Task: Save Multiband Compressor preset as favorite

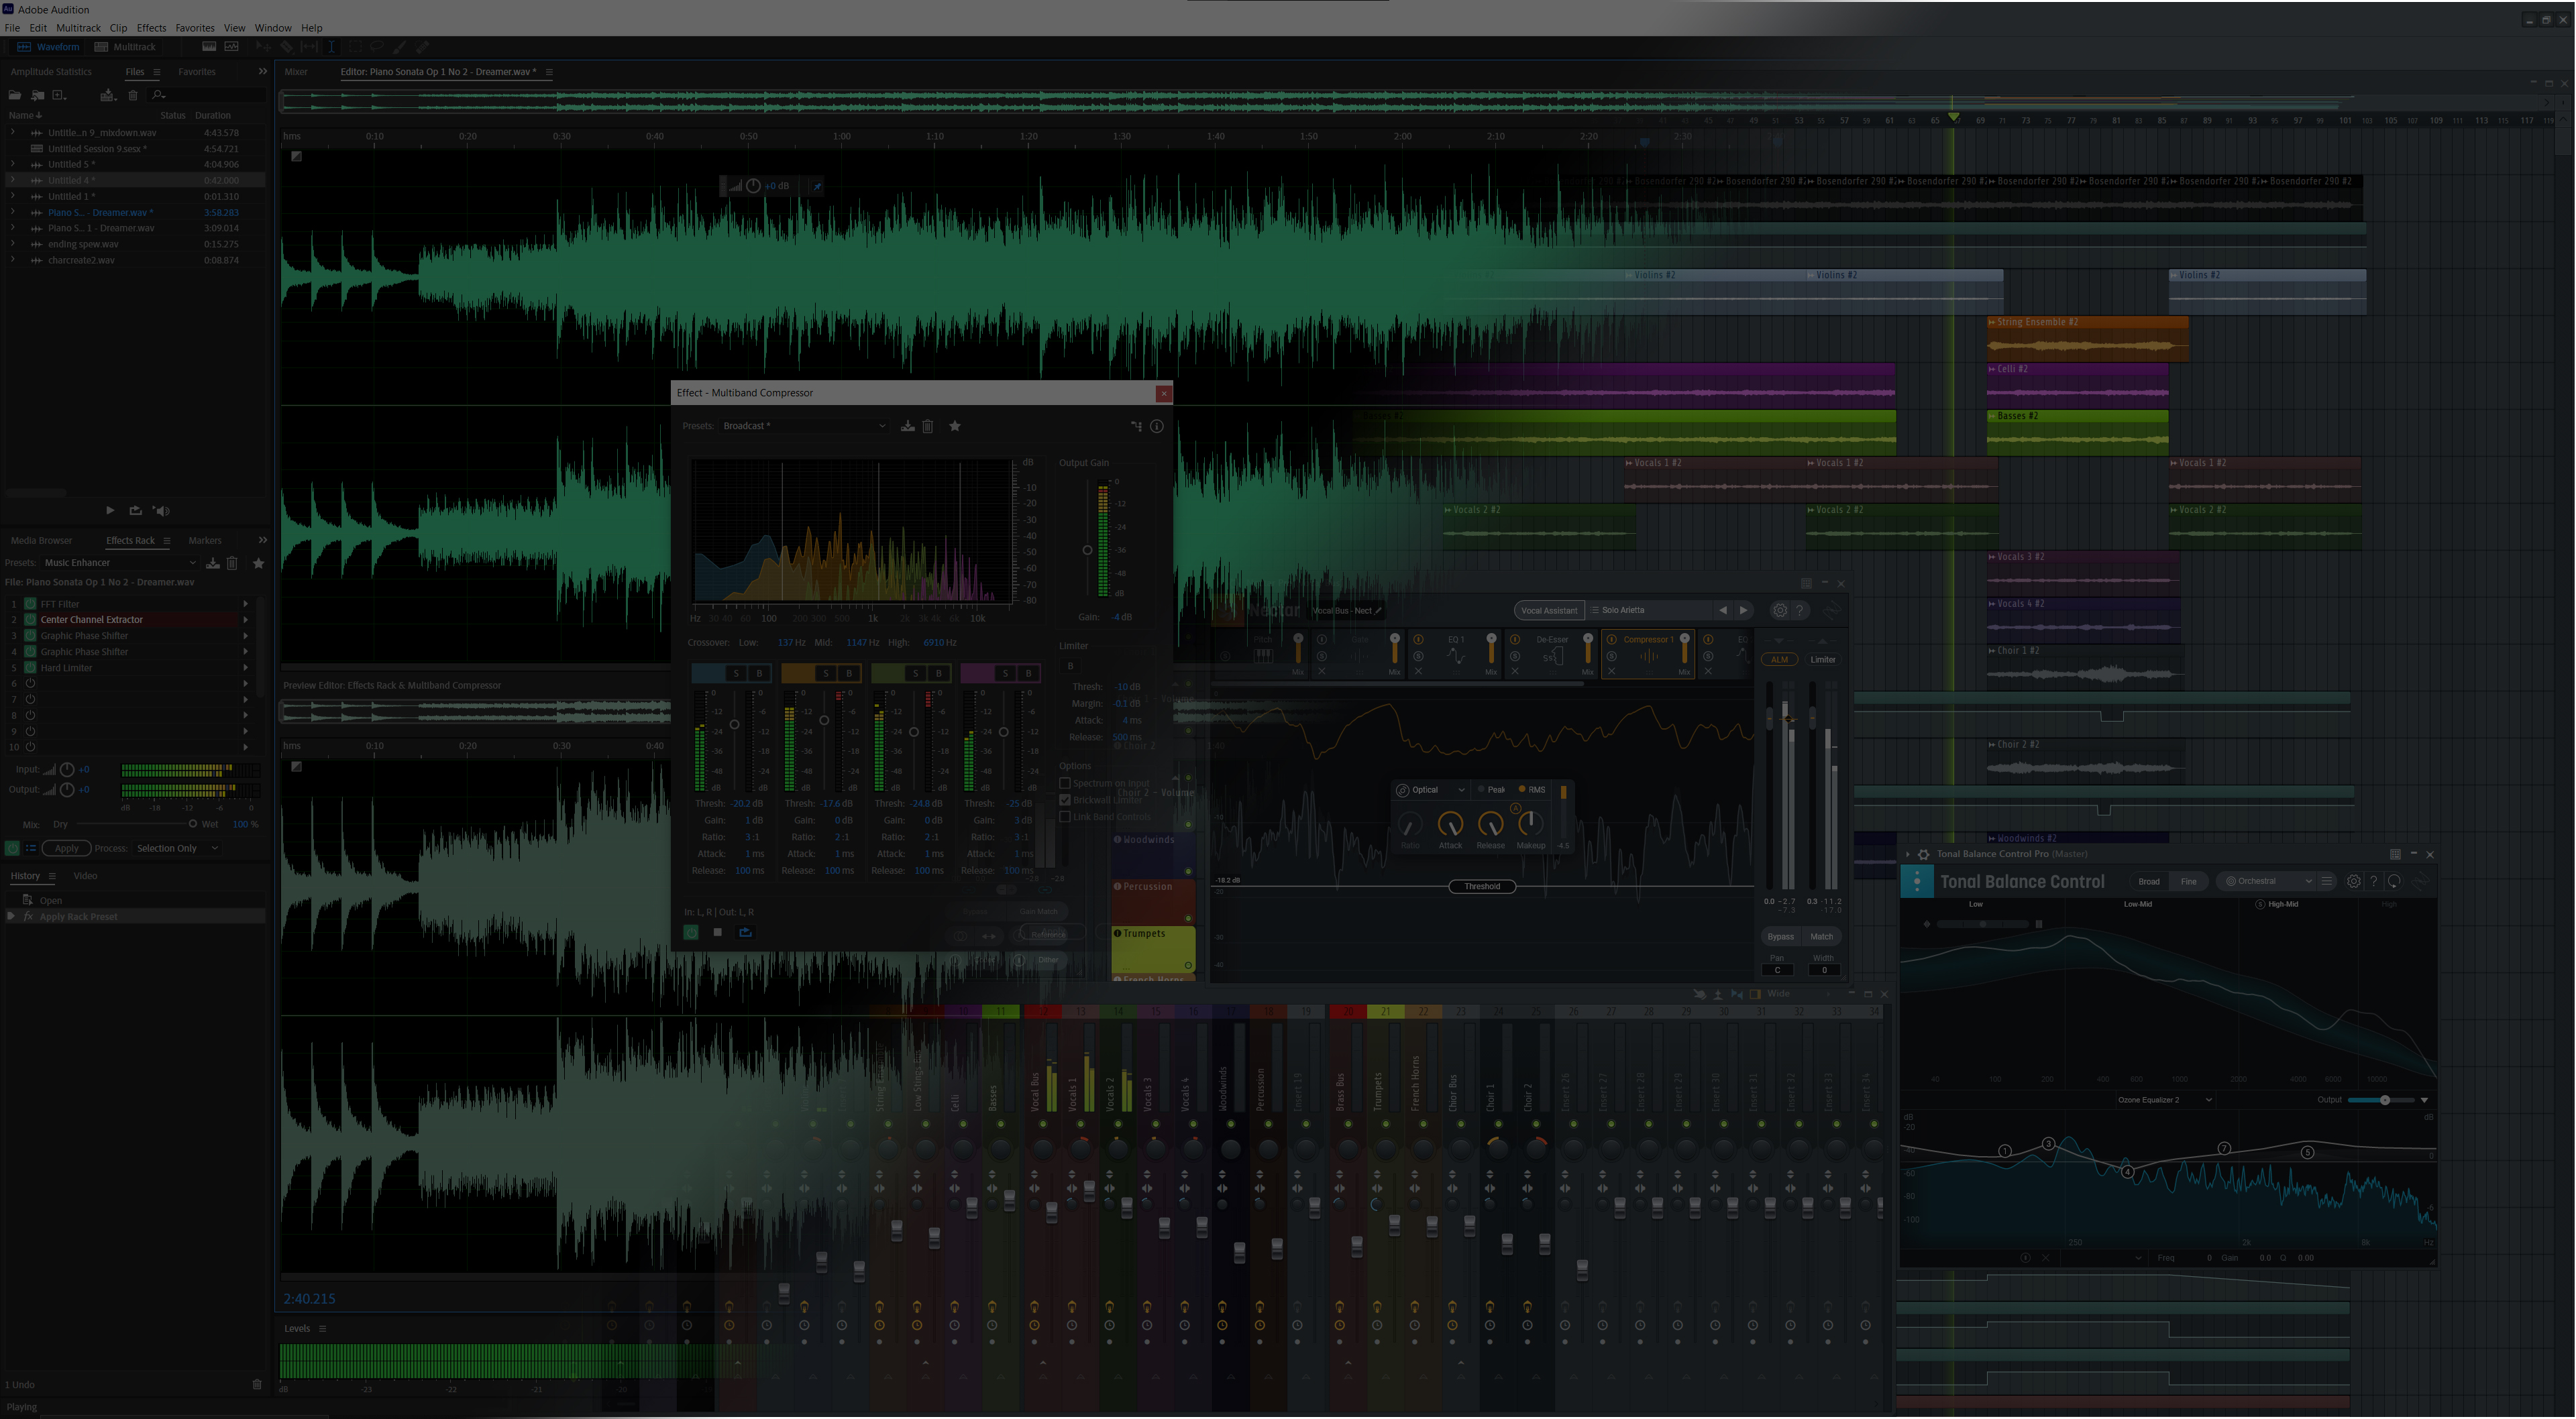Action: pyautogui.click(x=955, y=426)
